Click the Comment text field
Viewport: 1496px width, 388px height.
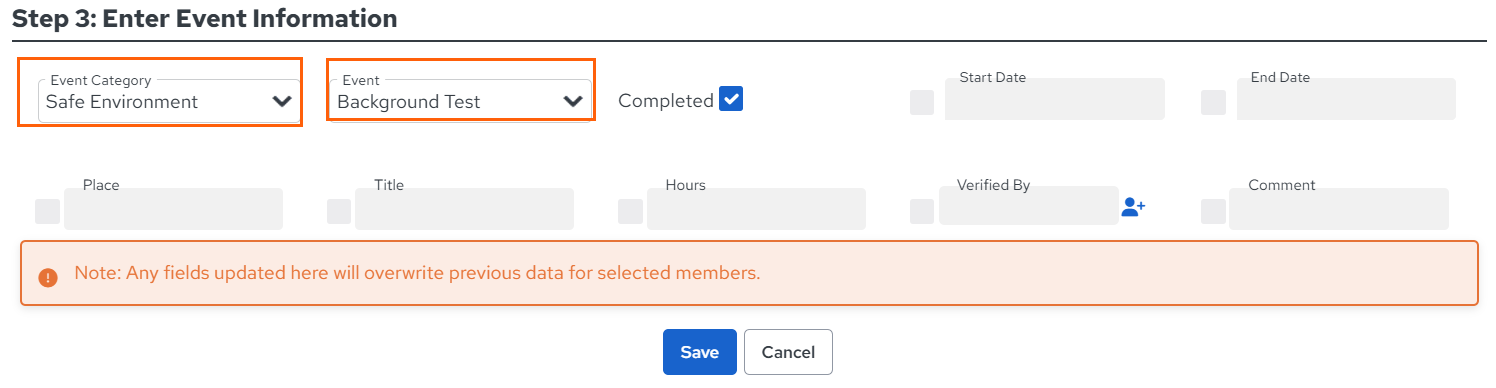click(x=1338, y=209)
